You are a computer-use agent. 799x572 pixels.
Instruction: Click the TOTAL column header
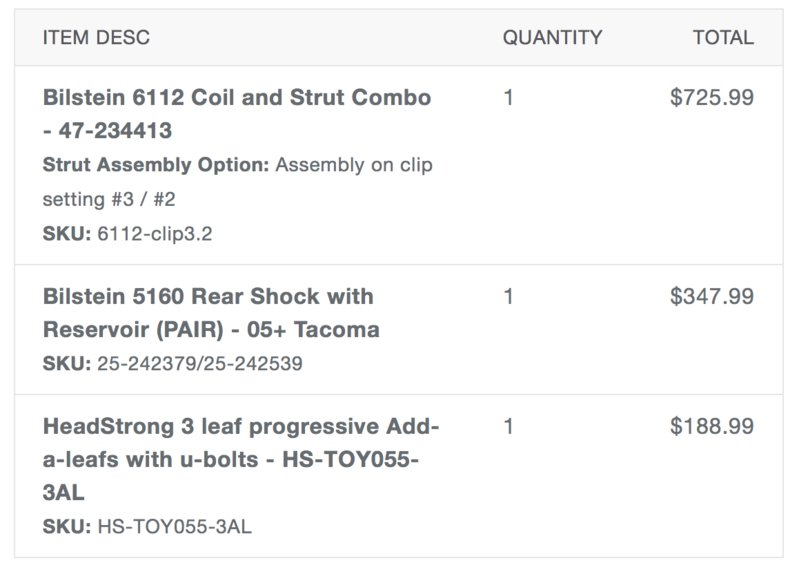[x=723, y=38]
